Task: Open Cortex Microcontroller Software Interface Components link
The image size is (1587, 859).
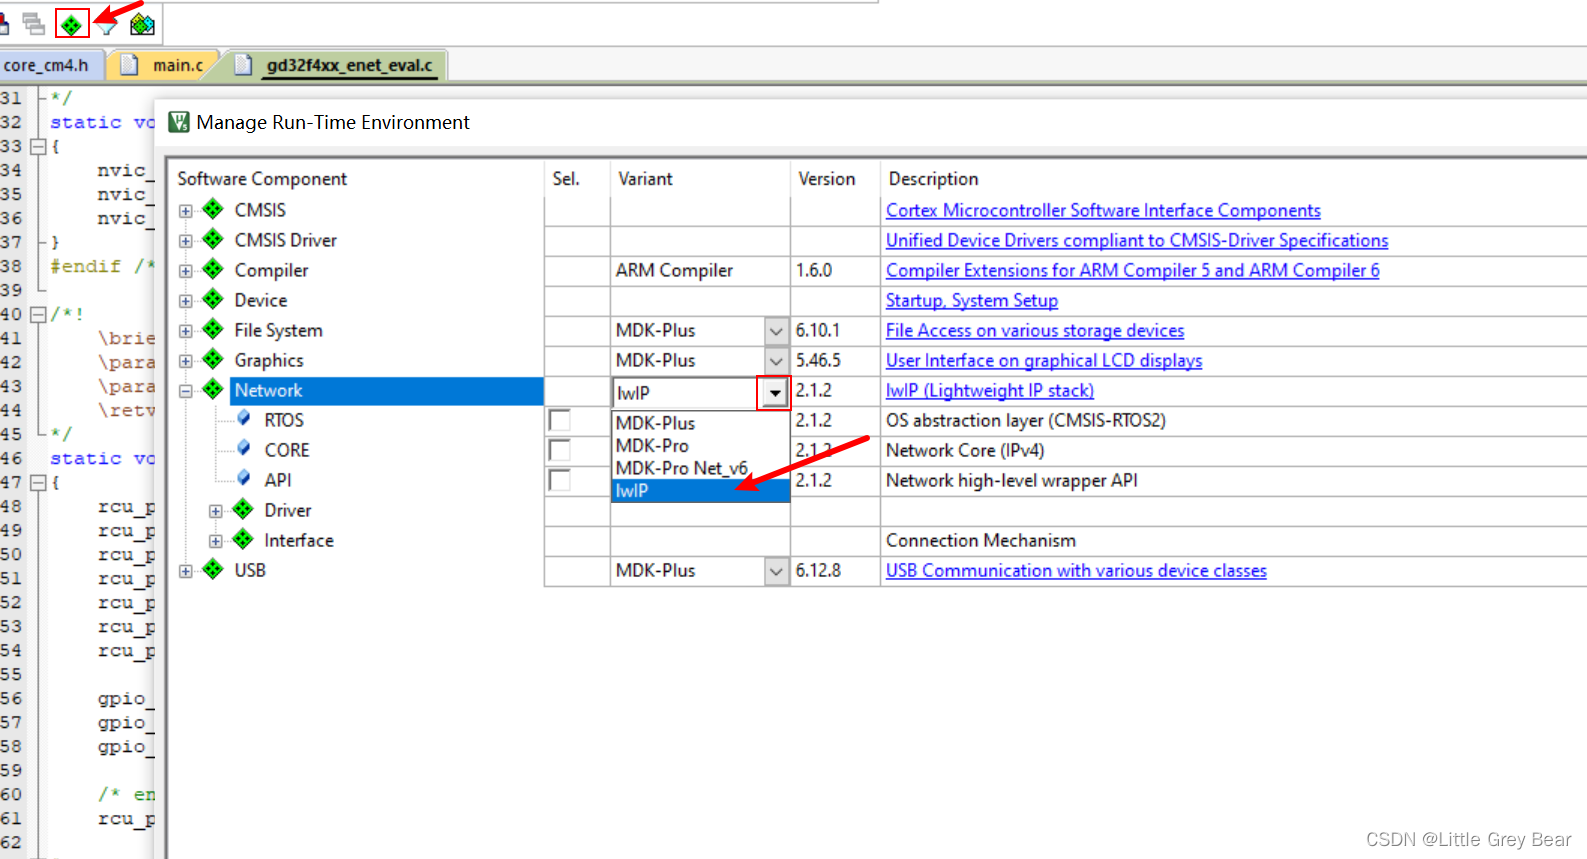Action: [x=1103, y=210]
